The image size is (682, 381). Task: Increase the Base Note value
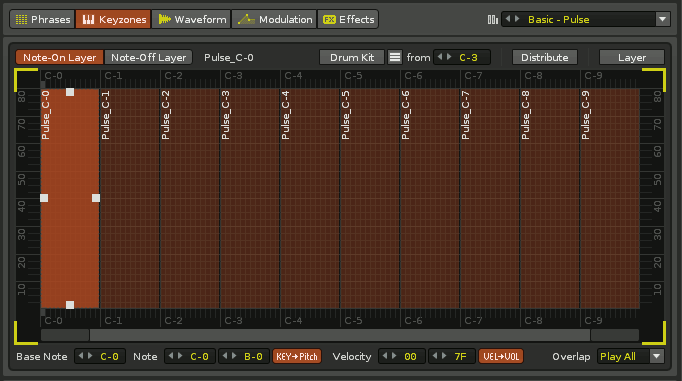coord(90,356)
